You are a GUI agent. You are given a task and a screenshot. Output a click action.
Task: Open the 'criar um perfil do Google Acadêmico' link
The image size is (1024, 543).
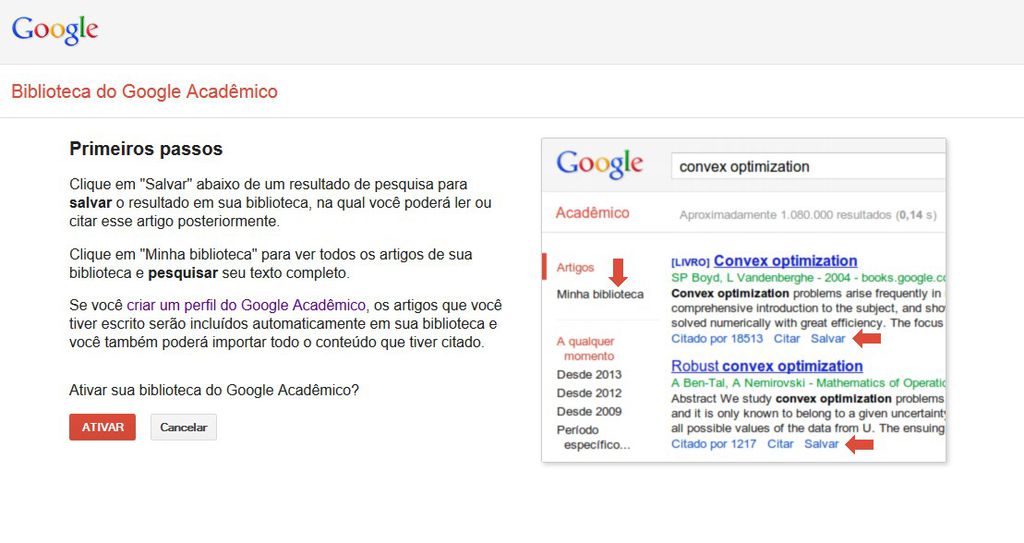pyautogui.click(x=246, y=305)
